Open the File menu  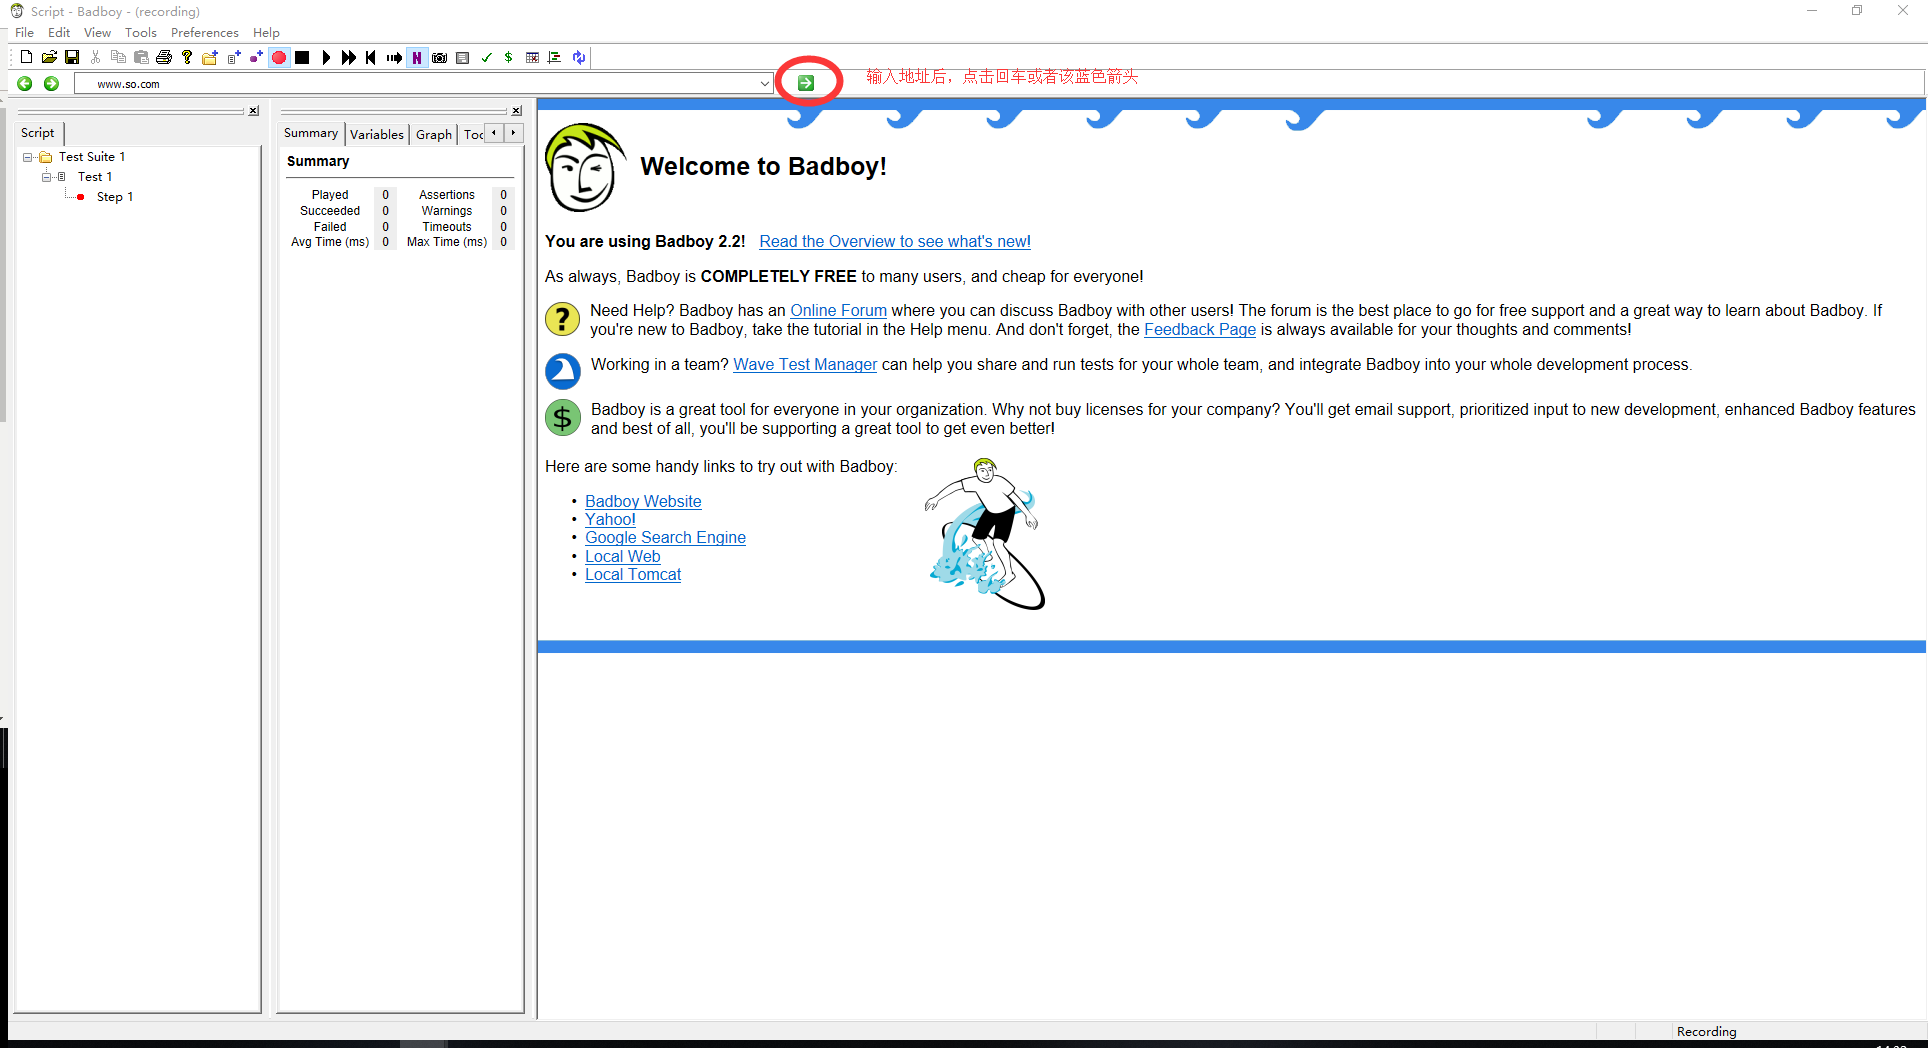(x=24, y=32)
